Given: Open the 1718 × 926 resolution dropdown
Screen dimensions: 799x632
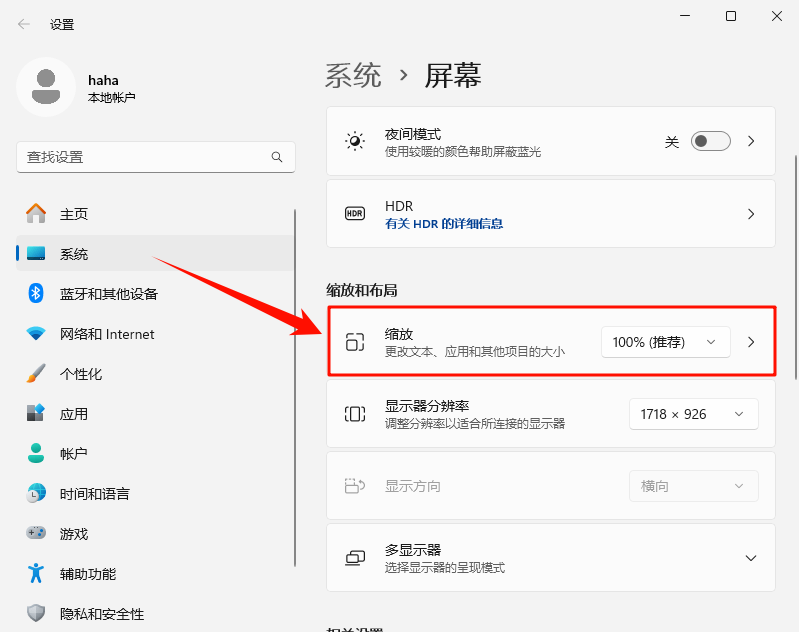Looking at the screenshot, I should click(x=694, y=414).
